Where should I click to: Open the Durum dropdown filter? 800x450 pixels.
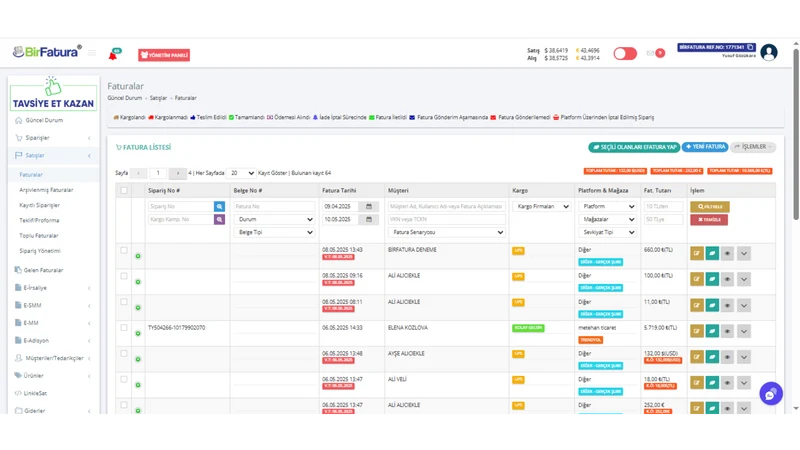point(274,219)
